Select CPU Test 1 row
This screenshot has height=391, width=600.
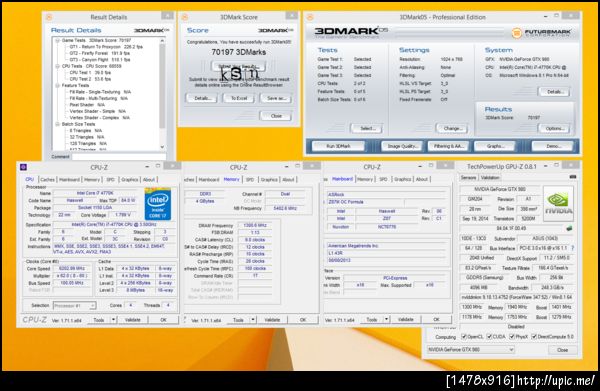[90, 72]
